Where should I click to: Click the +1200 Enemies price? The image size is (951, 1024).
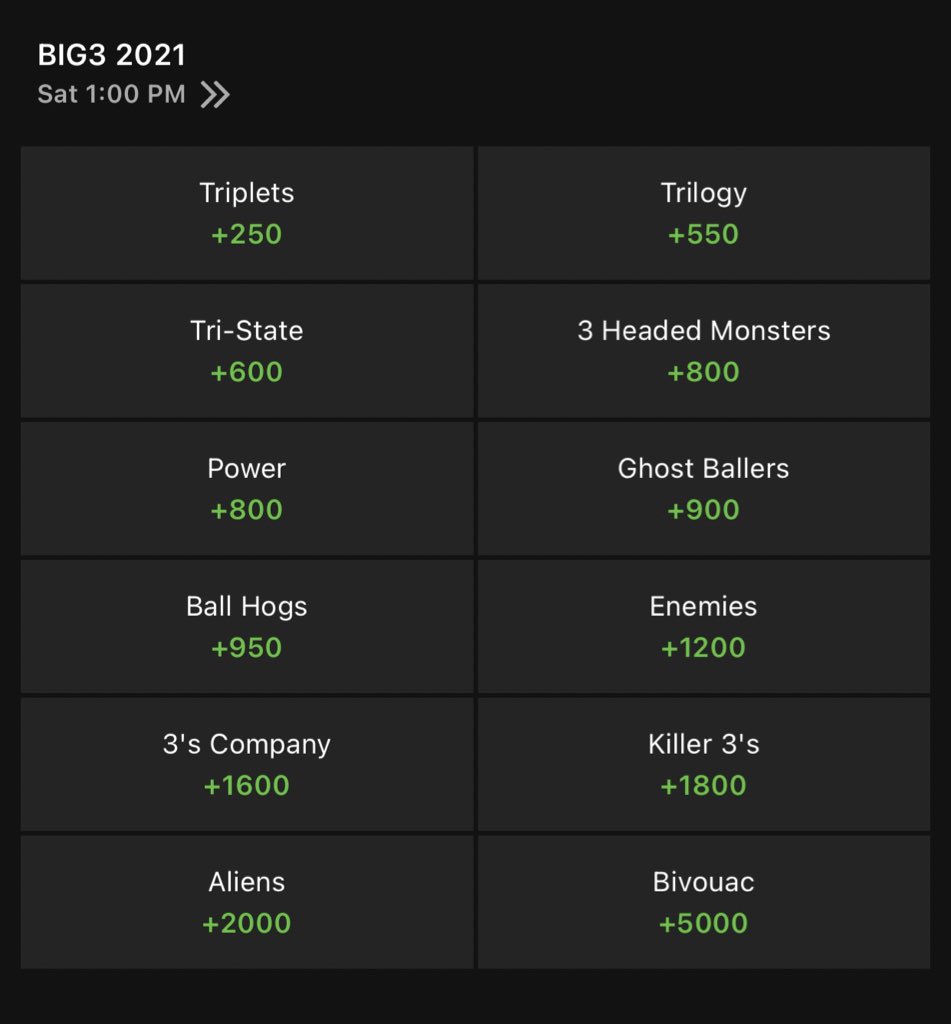(703, 648)
